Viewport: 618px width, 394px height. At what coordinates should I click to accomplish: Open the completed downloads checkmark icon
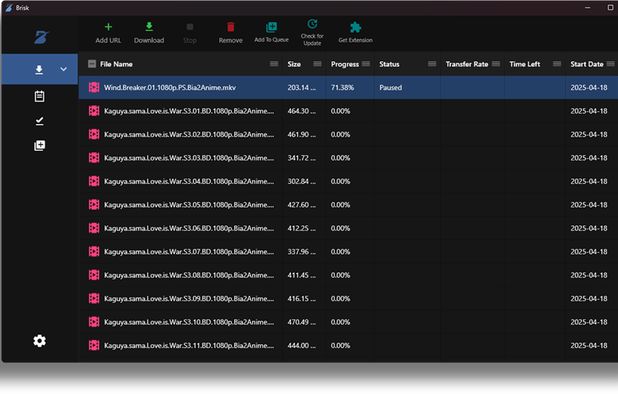point(39,121)
